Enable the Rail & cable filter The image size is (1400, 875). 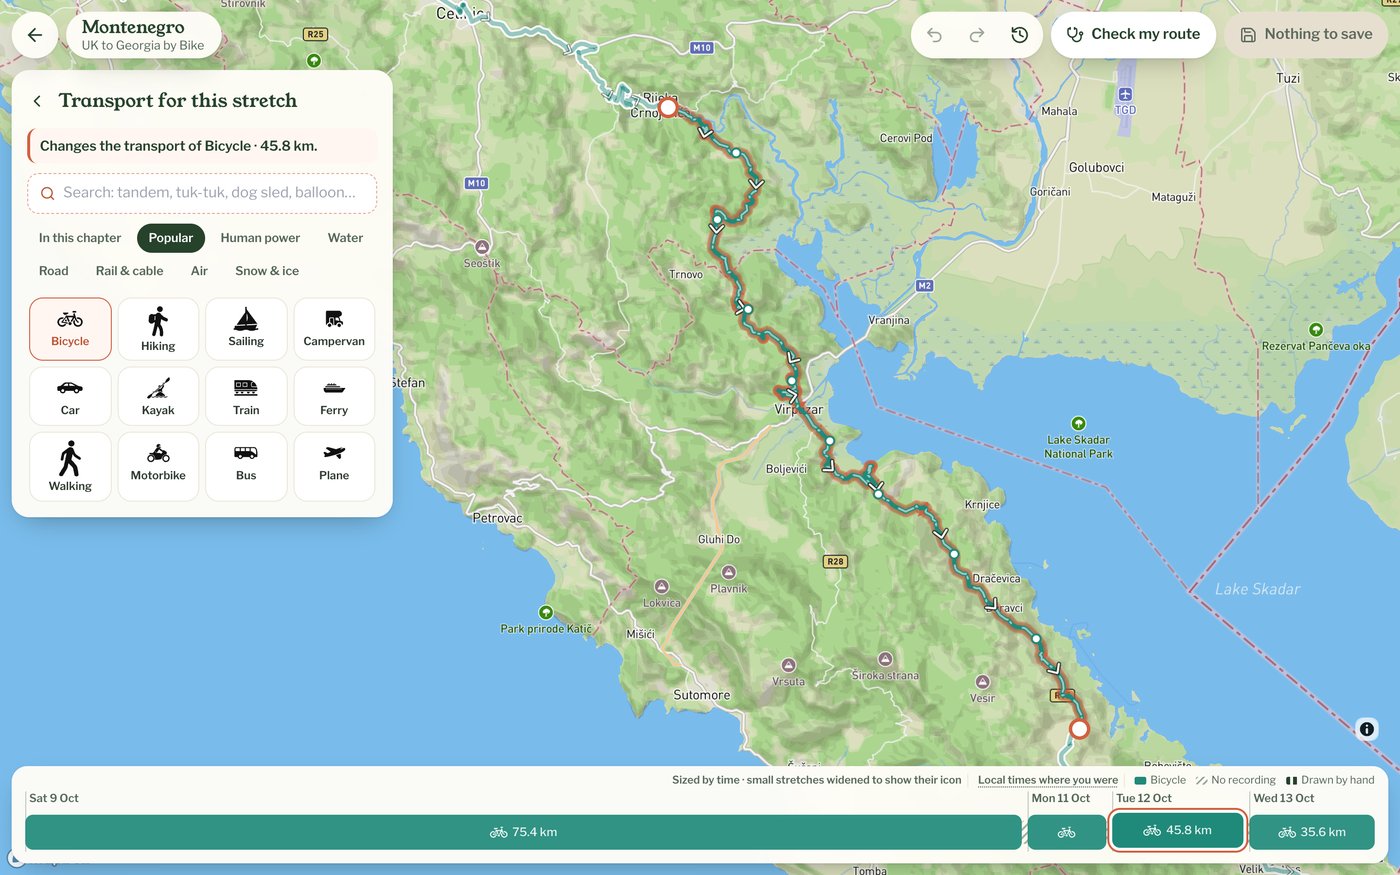(129, 271)
